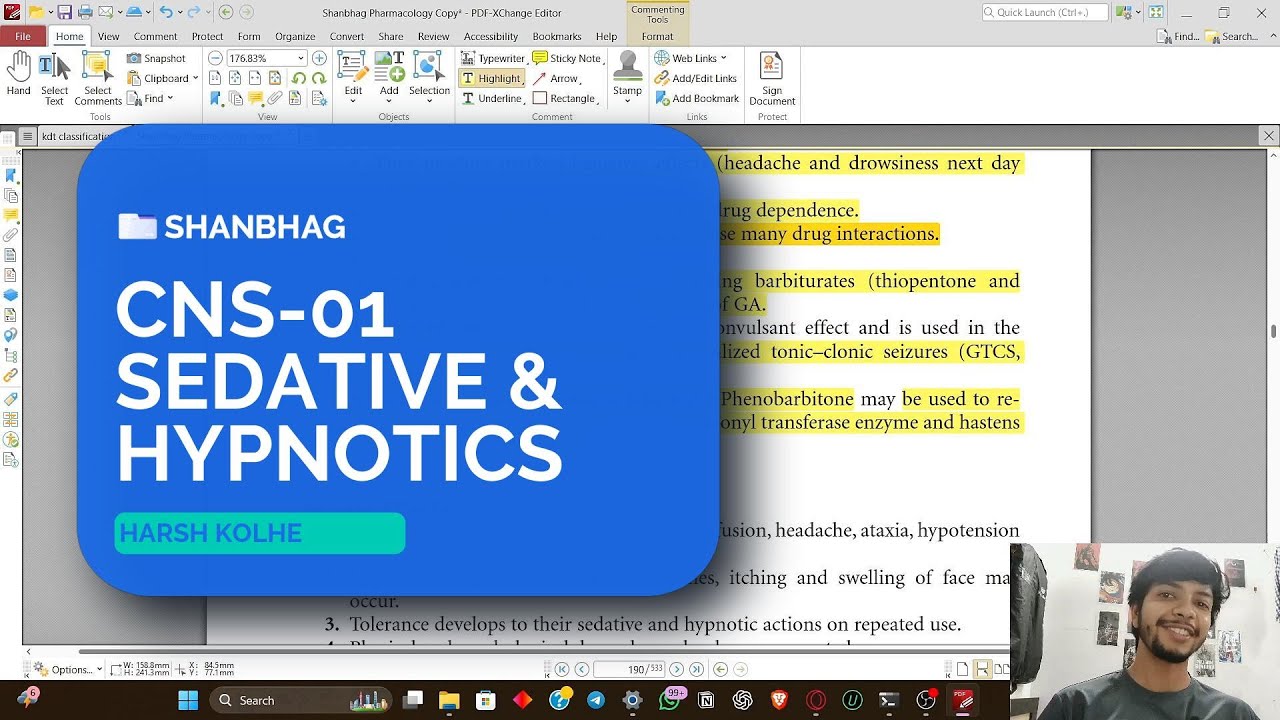Undo the last action

[165, 12]
